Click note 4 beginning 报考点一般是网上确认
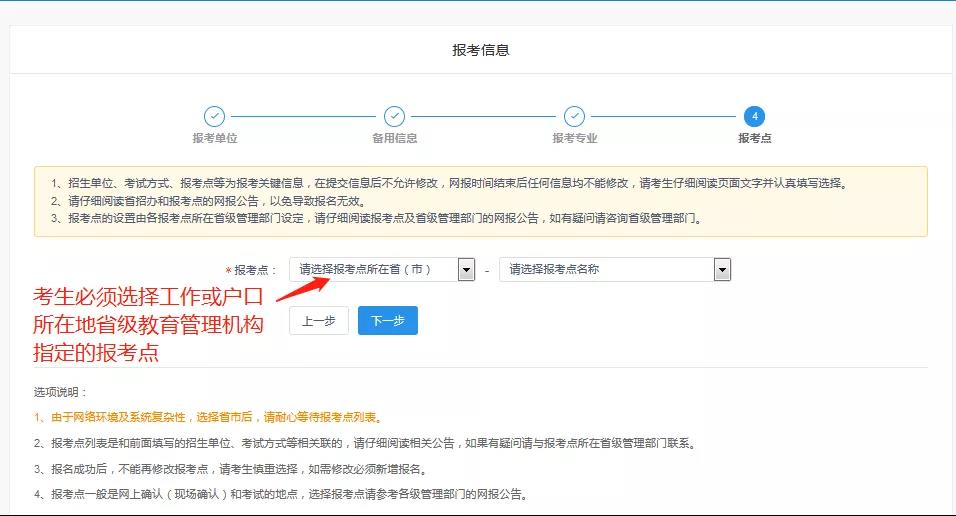956x516 pixels. 281,494
